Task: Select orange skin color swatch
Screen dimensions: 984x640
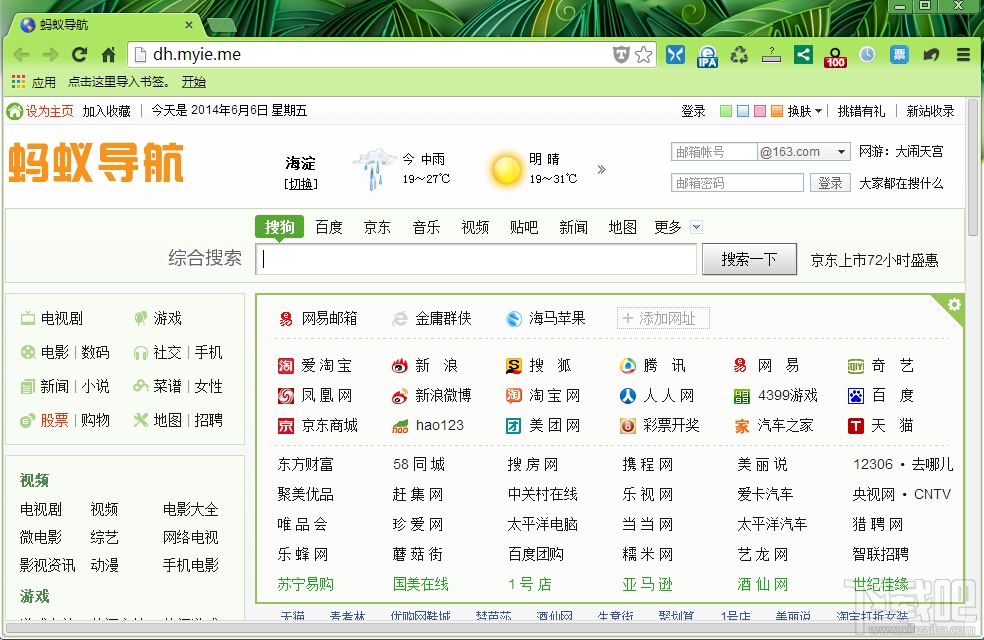Action: tap(777, 111)
